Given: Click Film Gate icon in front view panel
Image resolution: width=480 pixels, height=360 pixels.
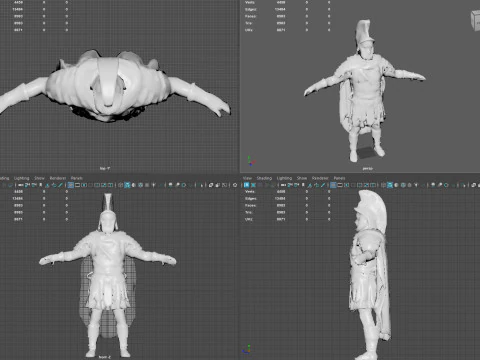Looking at the screenshot, I should [77, 185].
